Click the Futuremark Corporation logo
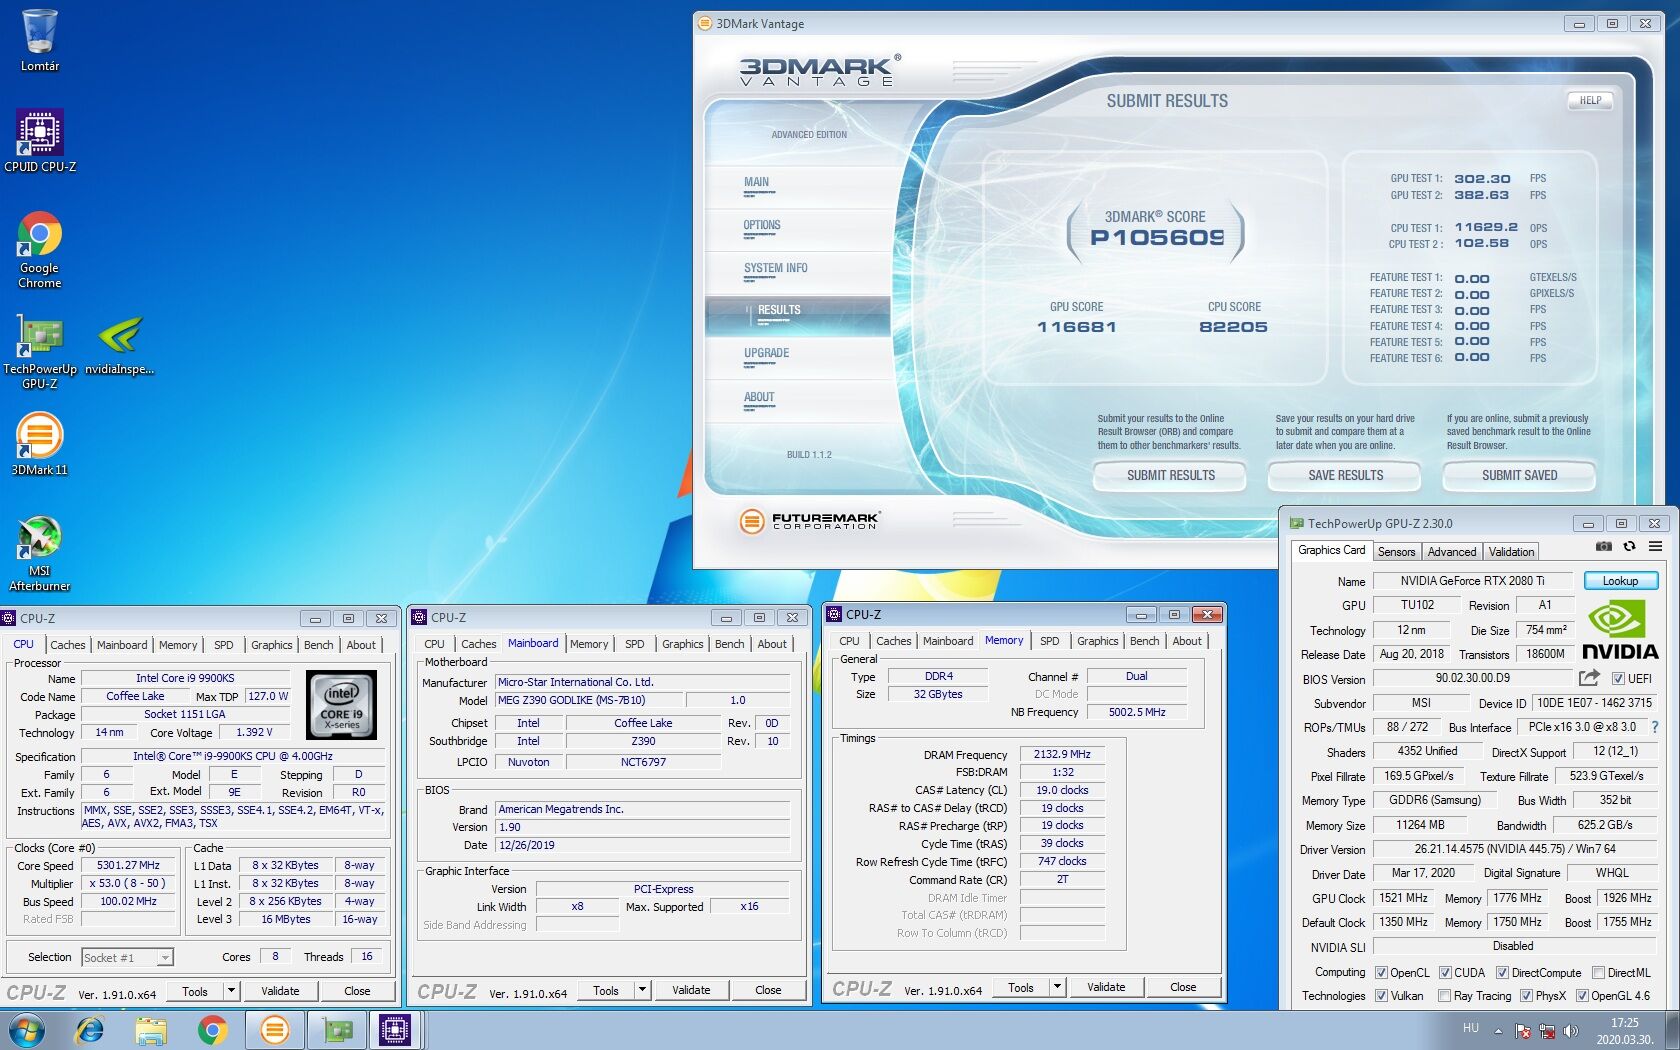 click(x=810, y=521)
